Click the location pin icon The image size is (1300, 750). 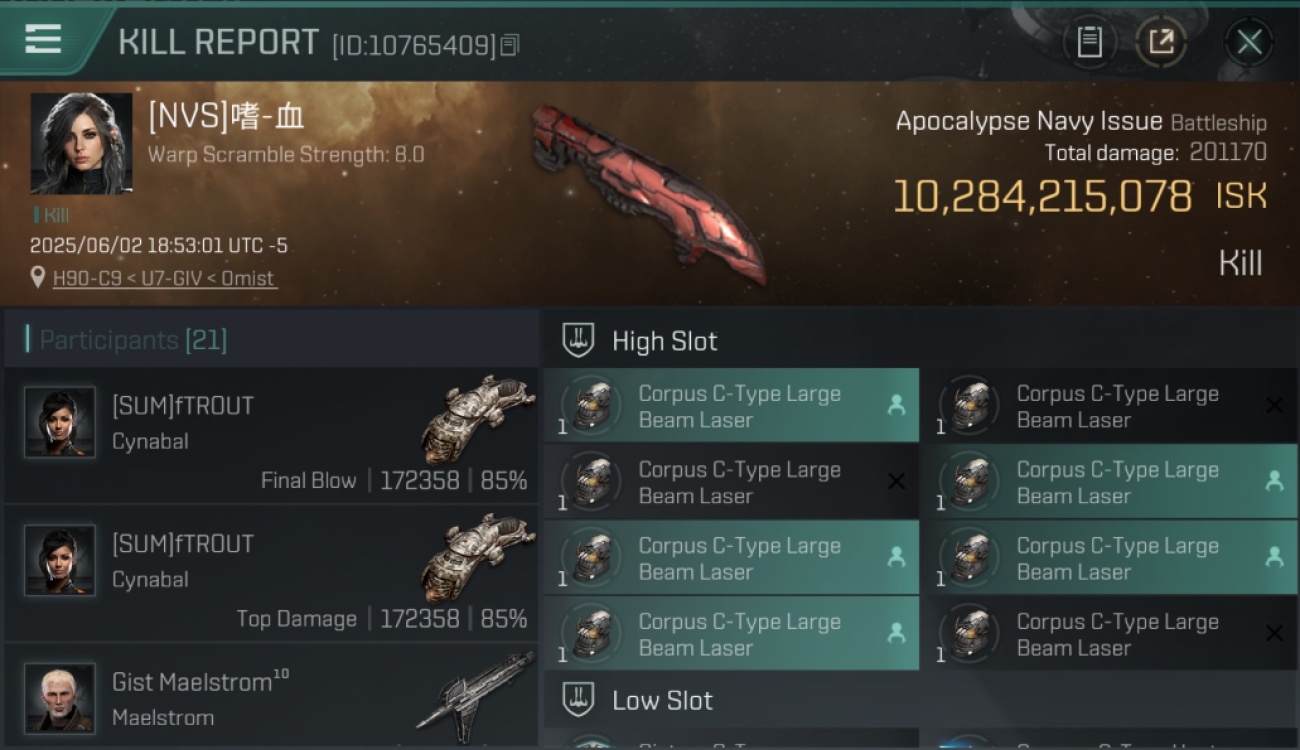[38, 279]
